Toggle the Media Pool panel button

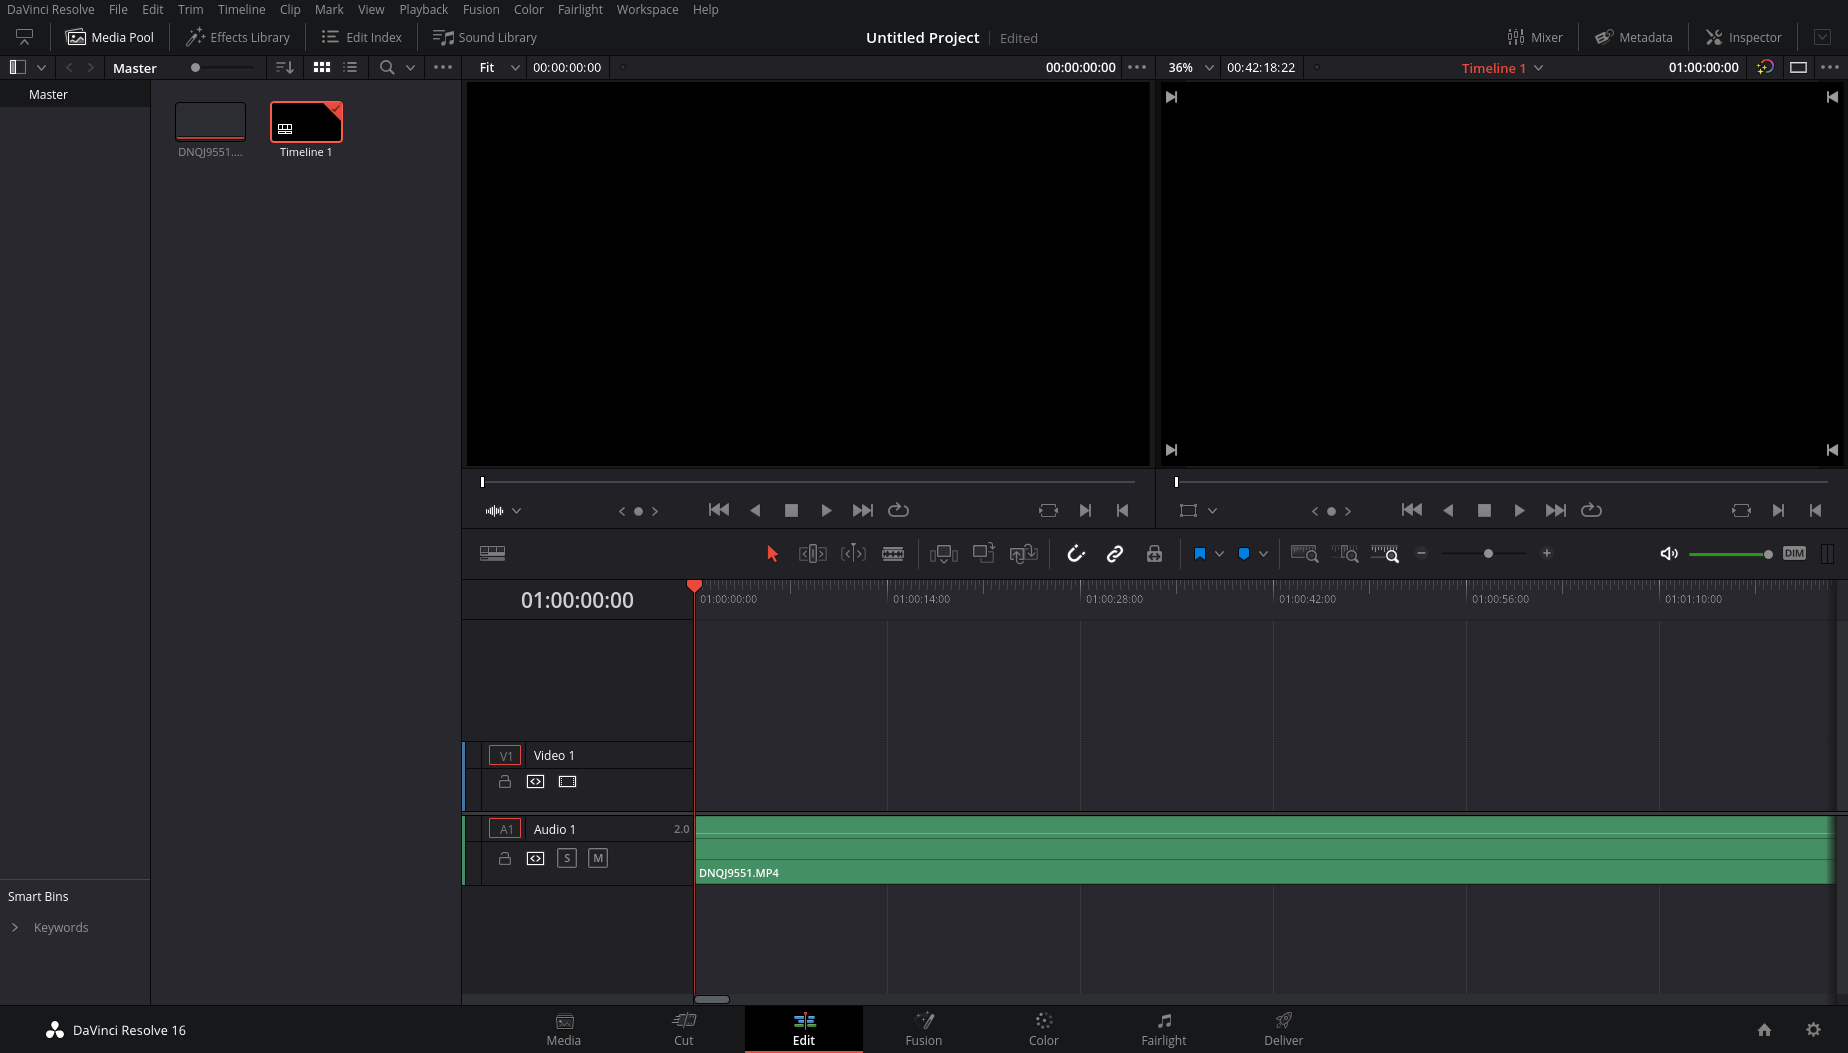point(110,37)
